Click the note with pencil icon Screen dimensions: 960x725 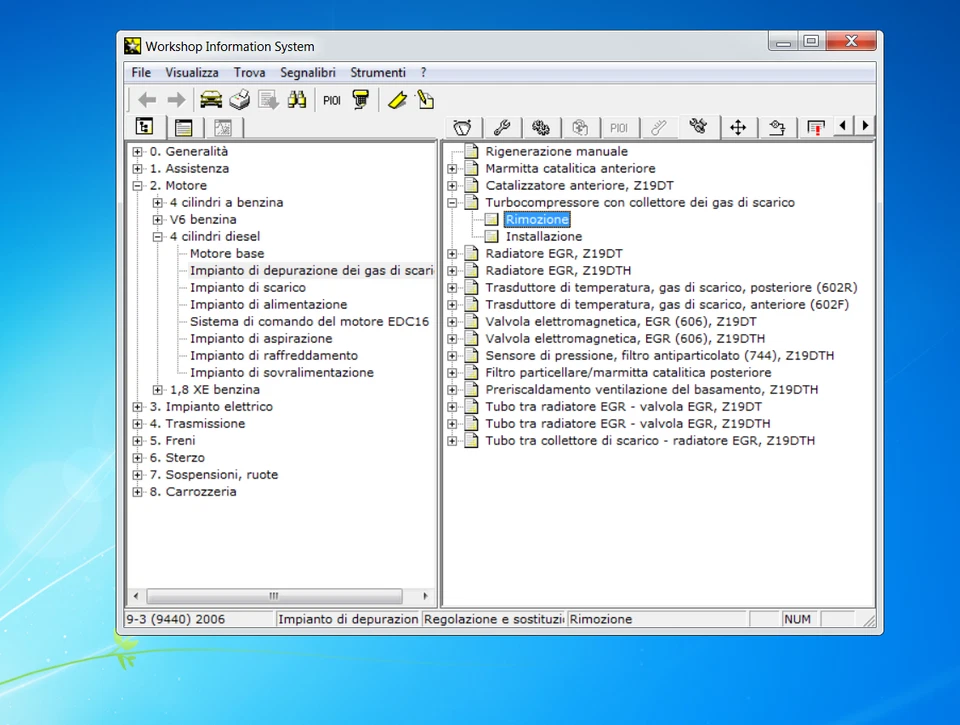(425, 99)
